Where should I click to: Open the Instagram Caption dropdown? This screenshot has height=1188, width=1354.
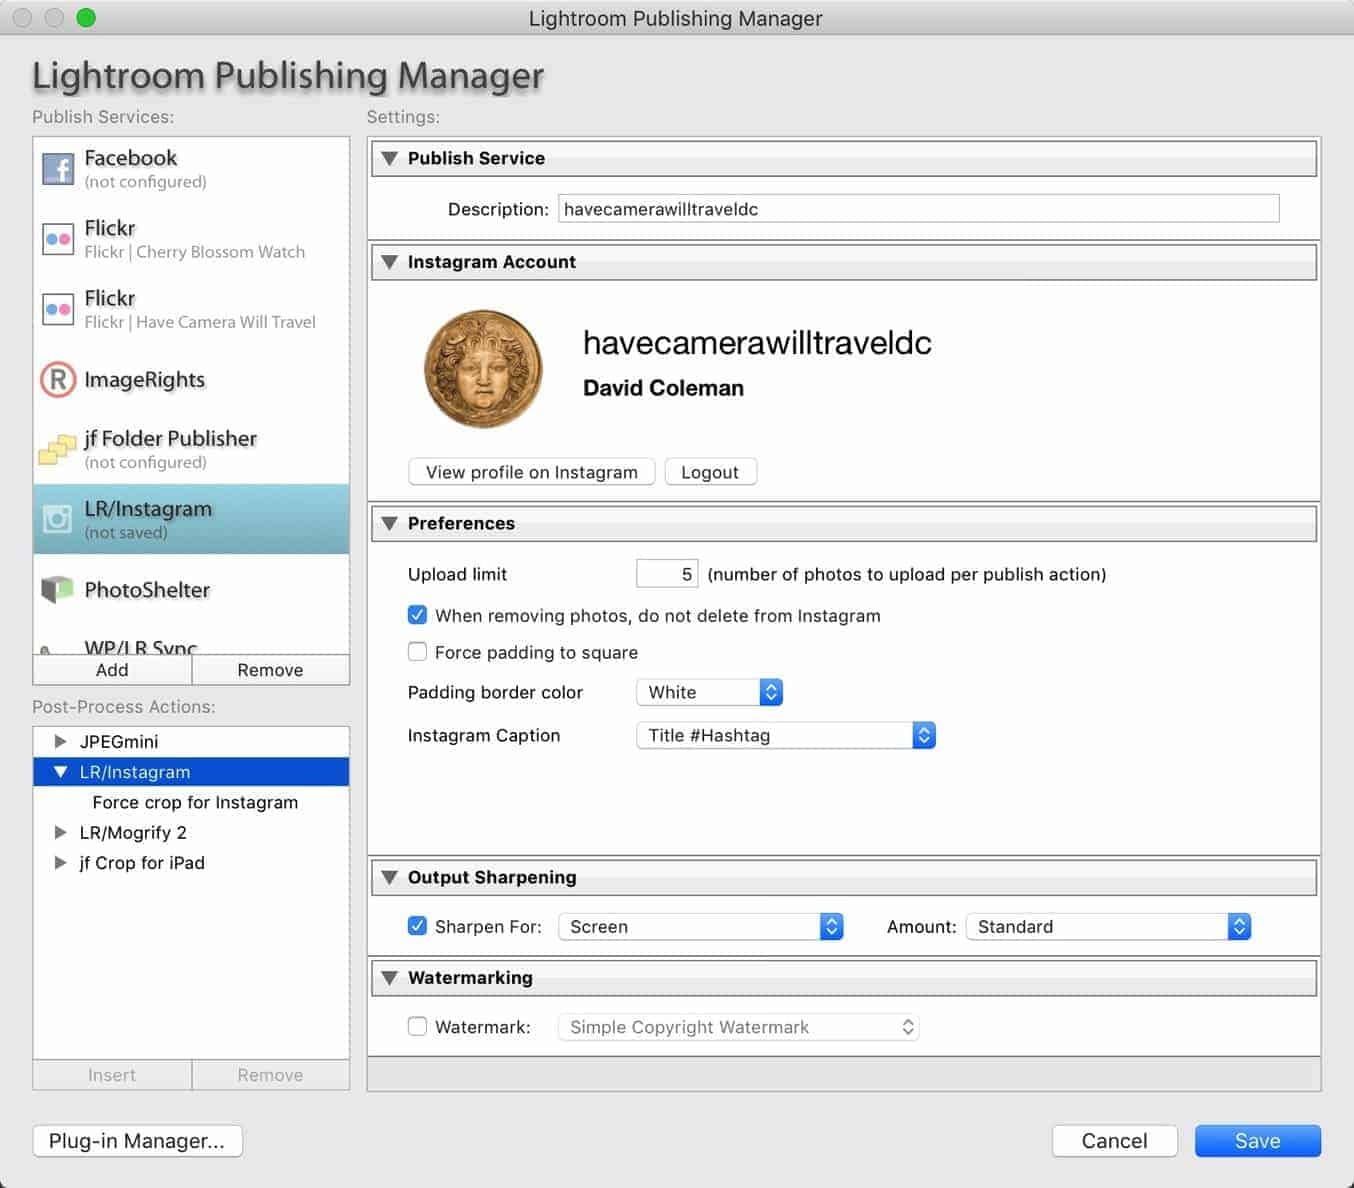click(786, 735)
